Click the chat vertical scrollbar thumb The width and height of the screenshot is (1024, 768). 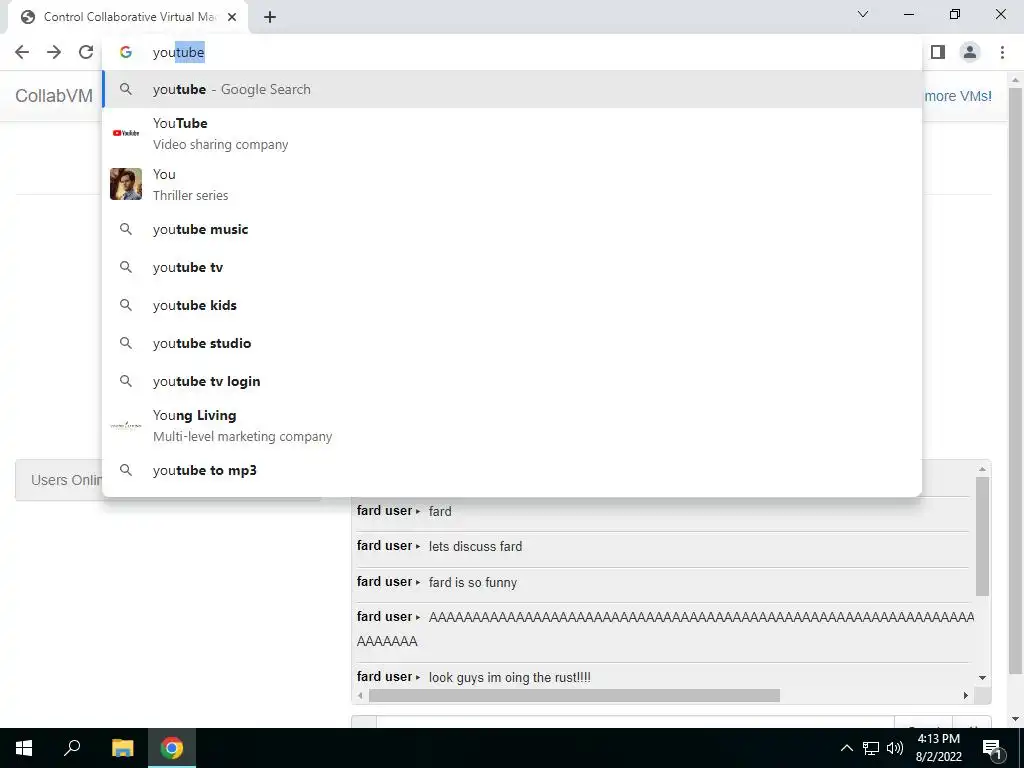982,536
